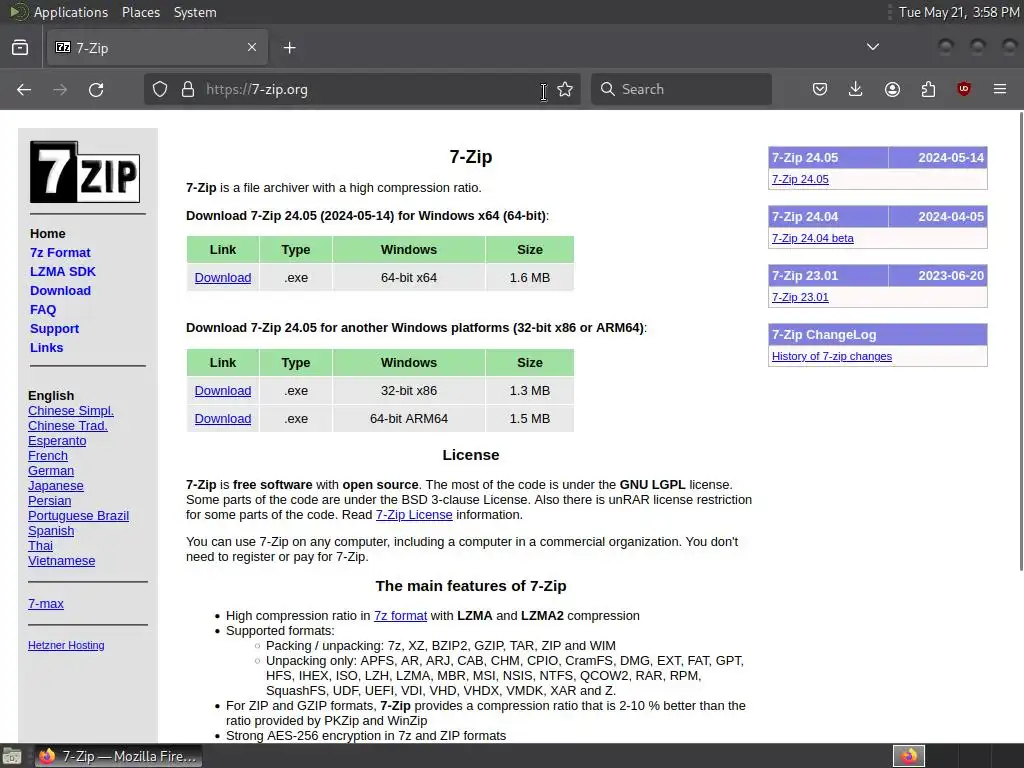Switch language to French
Image resolution: width=1024 pixels, height=768 pixels.
(48, 456)
